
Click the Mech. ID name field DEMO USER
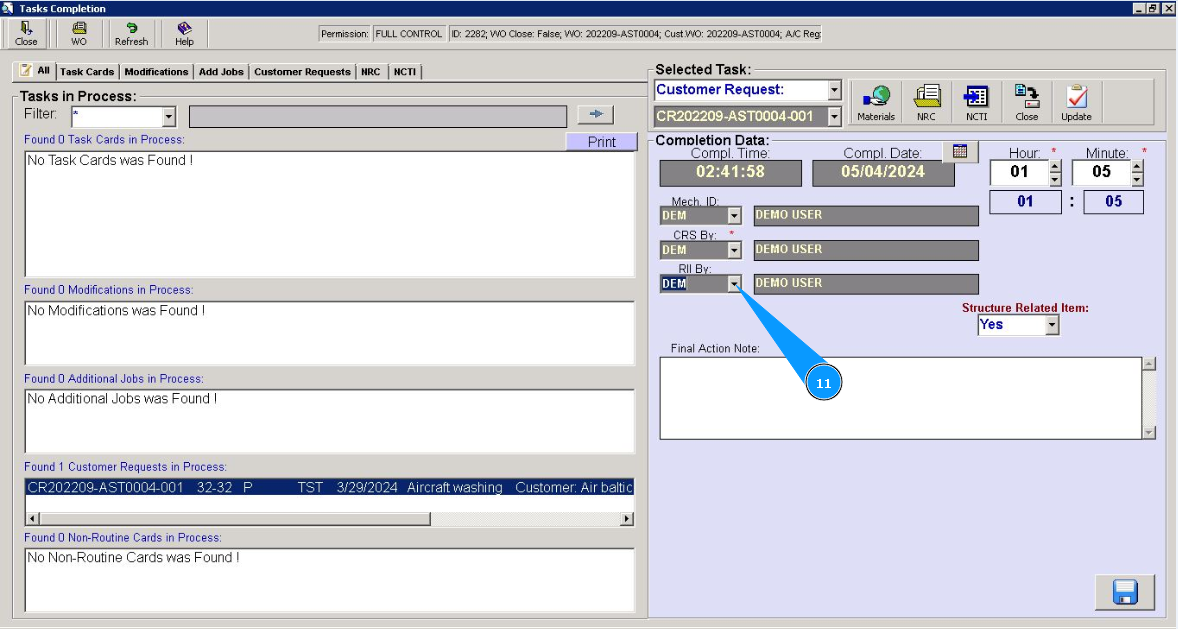866,216
